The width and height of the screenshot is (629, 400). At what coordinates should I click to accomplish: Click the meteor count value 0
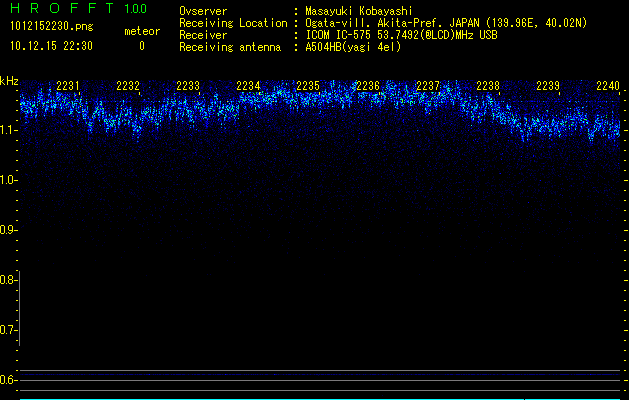click(142, 46)
